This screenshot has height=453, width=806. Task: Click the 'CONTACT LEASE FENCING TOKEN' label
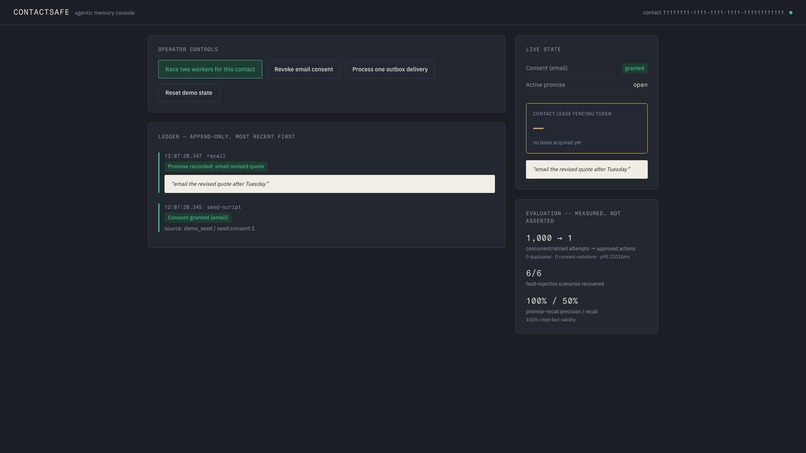pyautogui.click(x=572, y=114)
